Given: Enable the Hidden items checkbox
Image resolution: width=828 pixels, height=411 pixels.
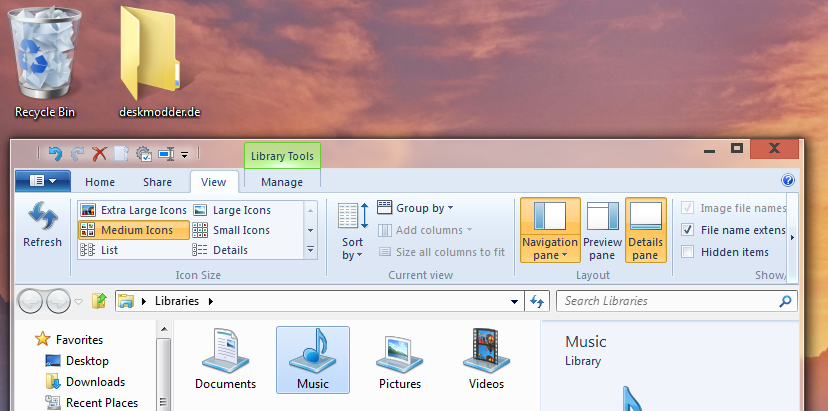Looking at the screenshot, I should (688, 252).
